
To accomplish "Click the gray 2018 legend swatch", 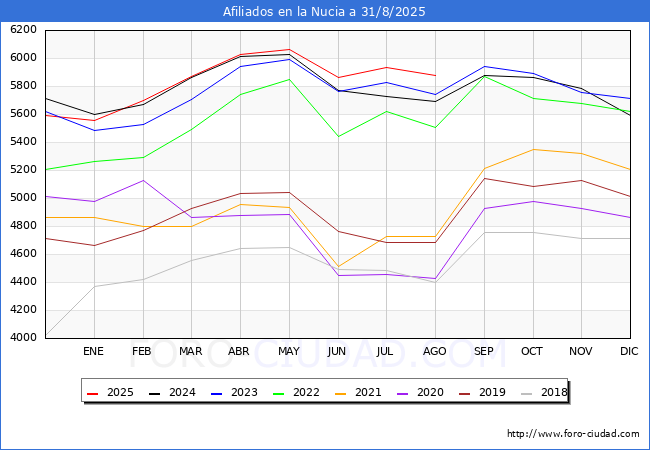I will coord(527,393).
